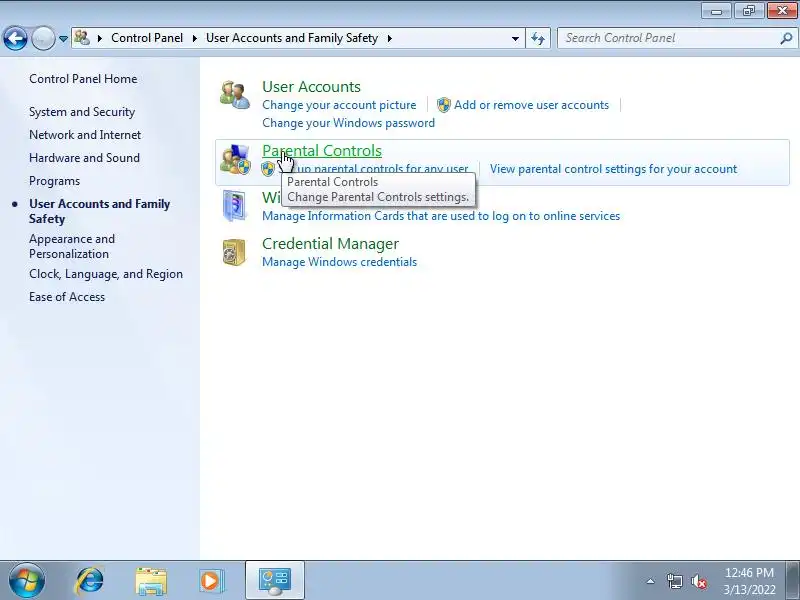Open the address bar history dropdown

tap(515, 38)
